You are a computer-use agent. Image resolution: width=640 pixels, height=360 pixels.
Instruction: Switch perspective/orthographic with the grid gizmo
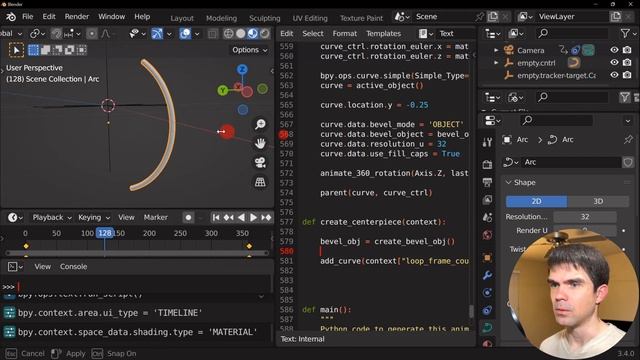pos(260,182)
